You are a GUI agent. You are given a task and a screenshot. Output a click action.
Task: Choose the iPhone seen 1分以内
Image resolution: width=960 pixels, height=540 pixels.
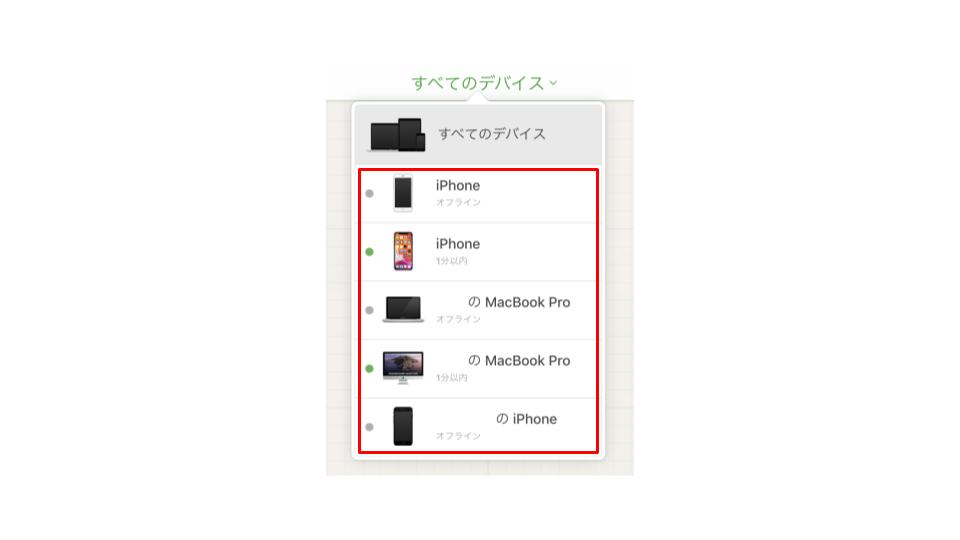[x=478, y=252]
